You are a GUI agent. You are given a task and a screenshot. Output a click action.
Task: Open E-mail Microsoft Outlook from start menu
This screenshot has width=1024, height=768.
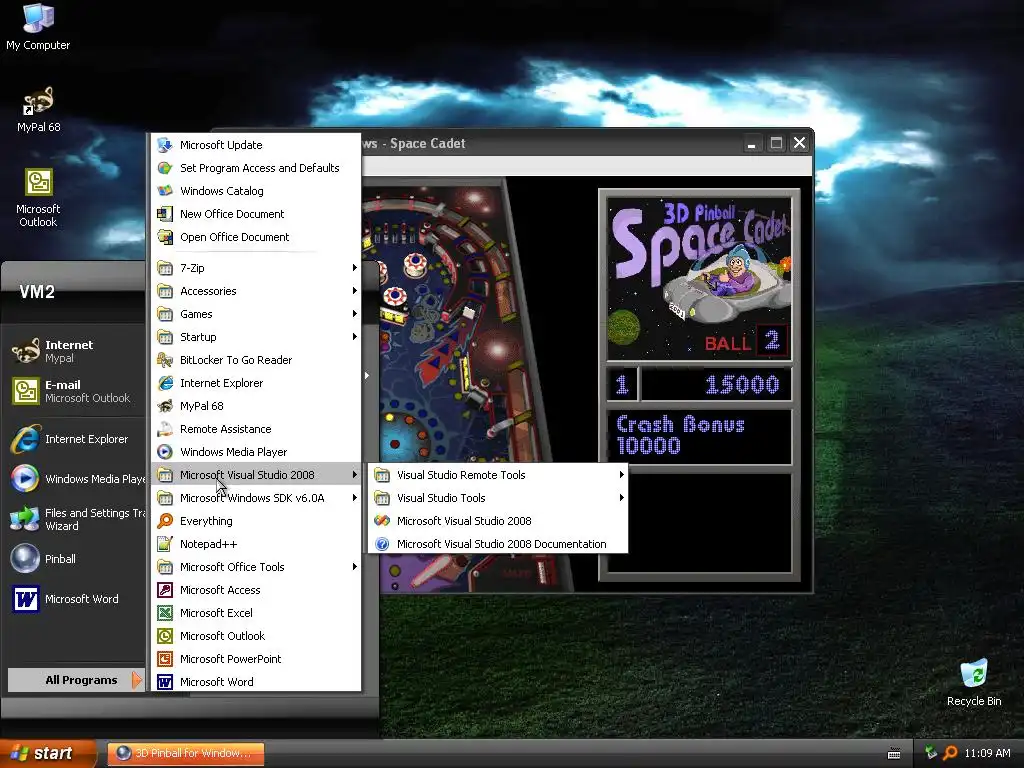74,391
